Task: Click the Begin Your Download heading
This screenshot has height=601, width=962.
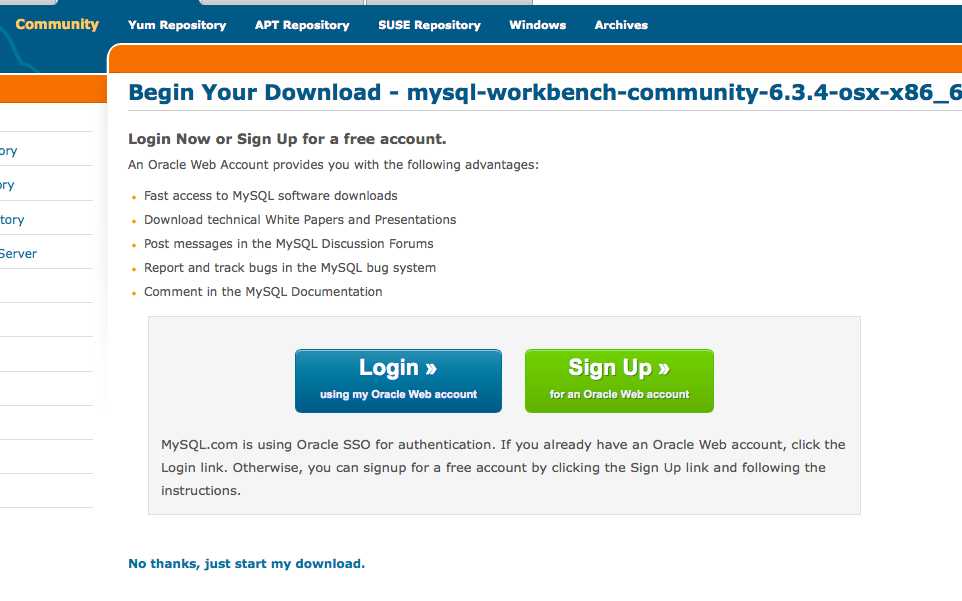Action: click(545, 92)
